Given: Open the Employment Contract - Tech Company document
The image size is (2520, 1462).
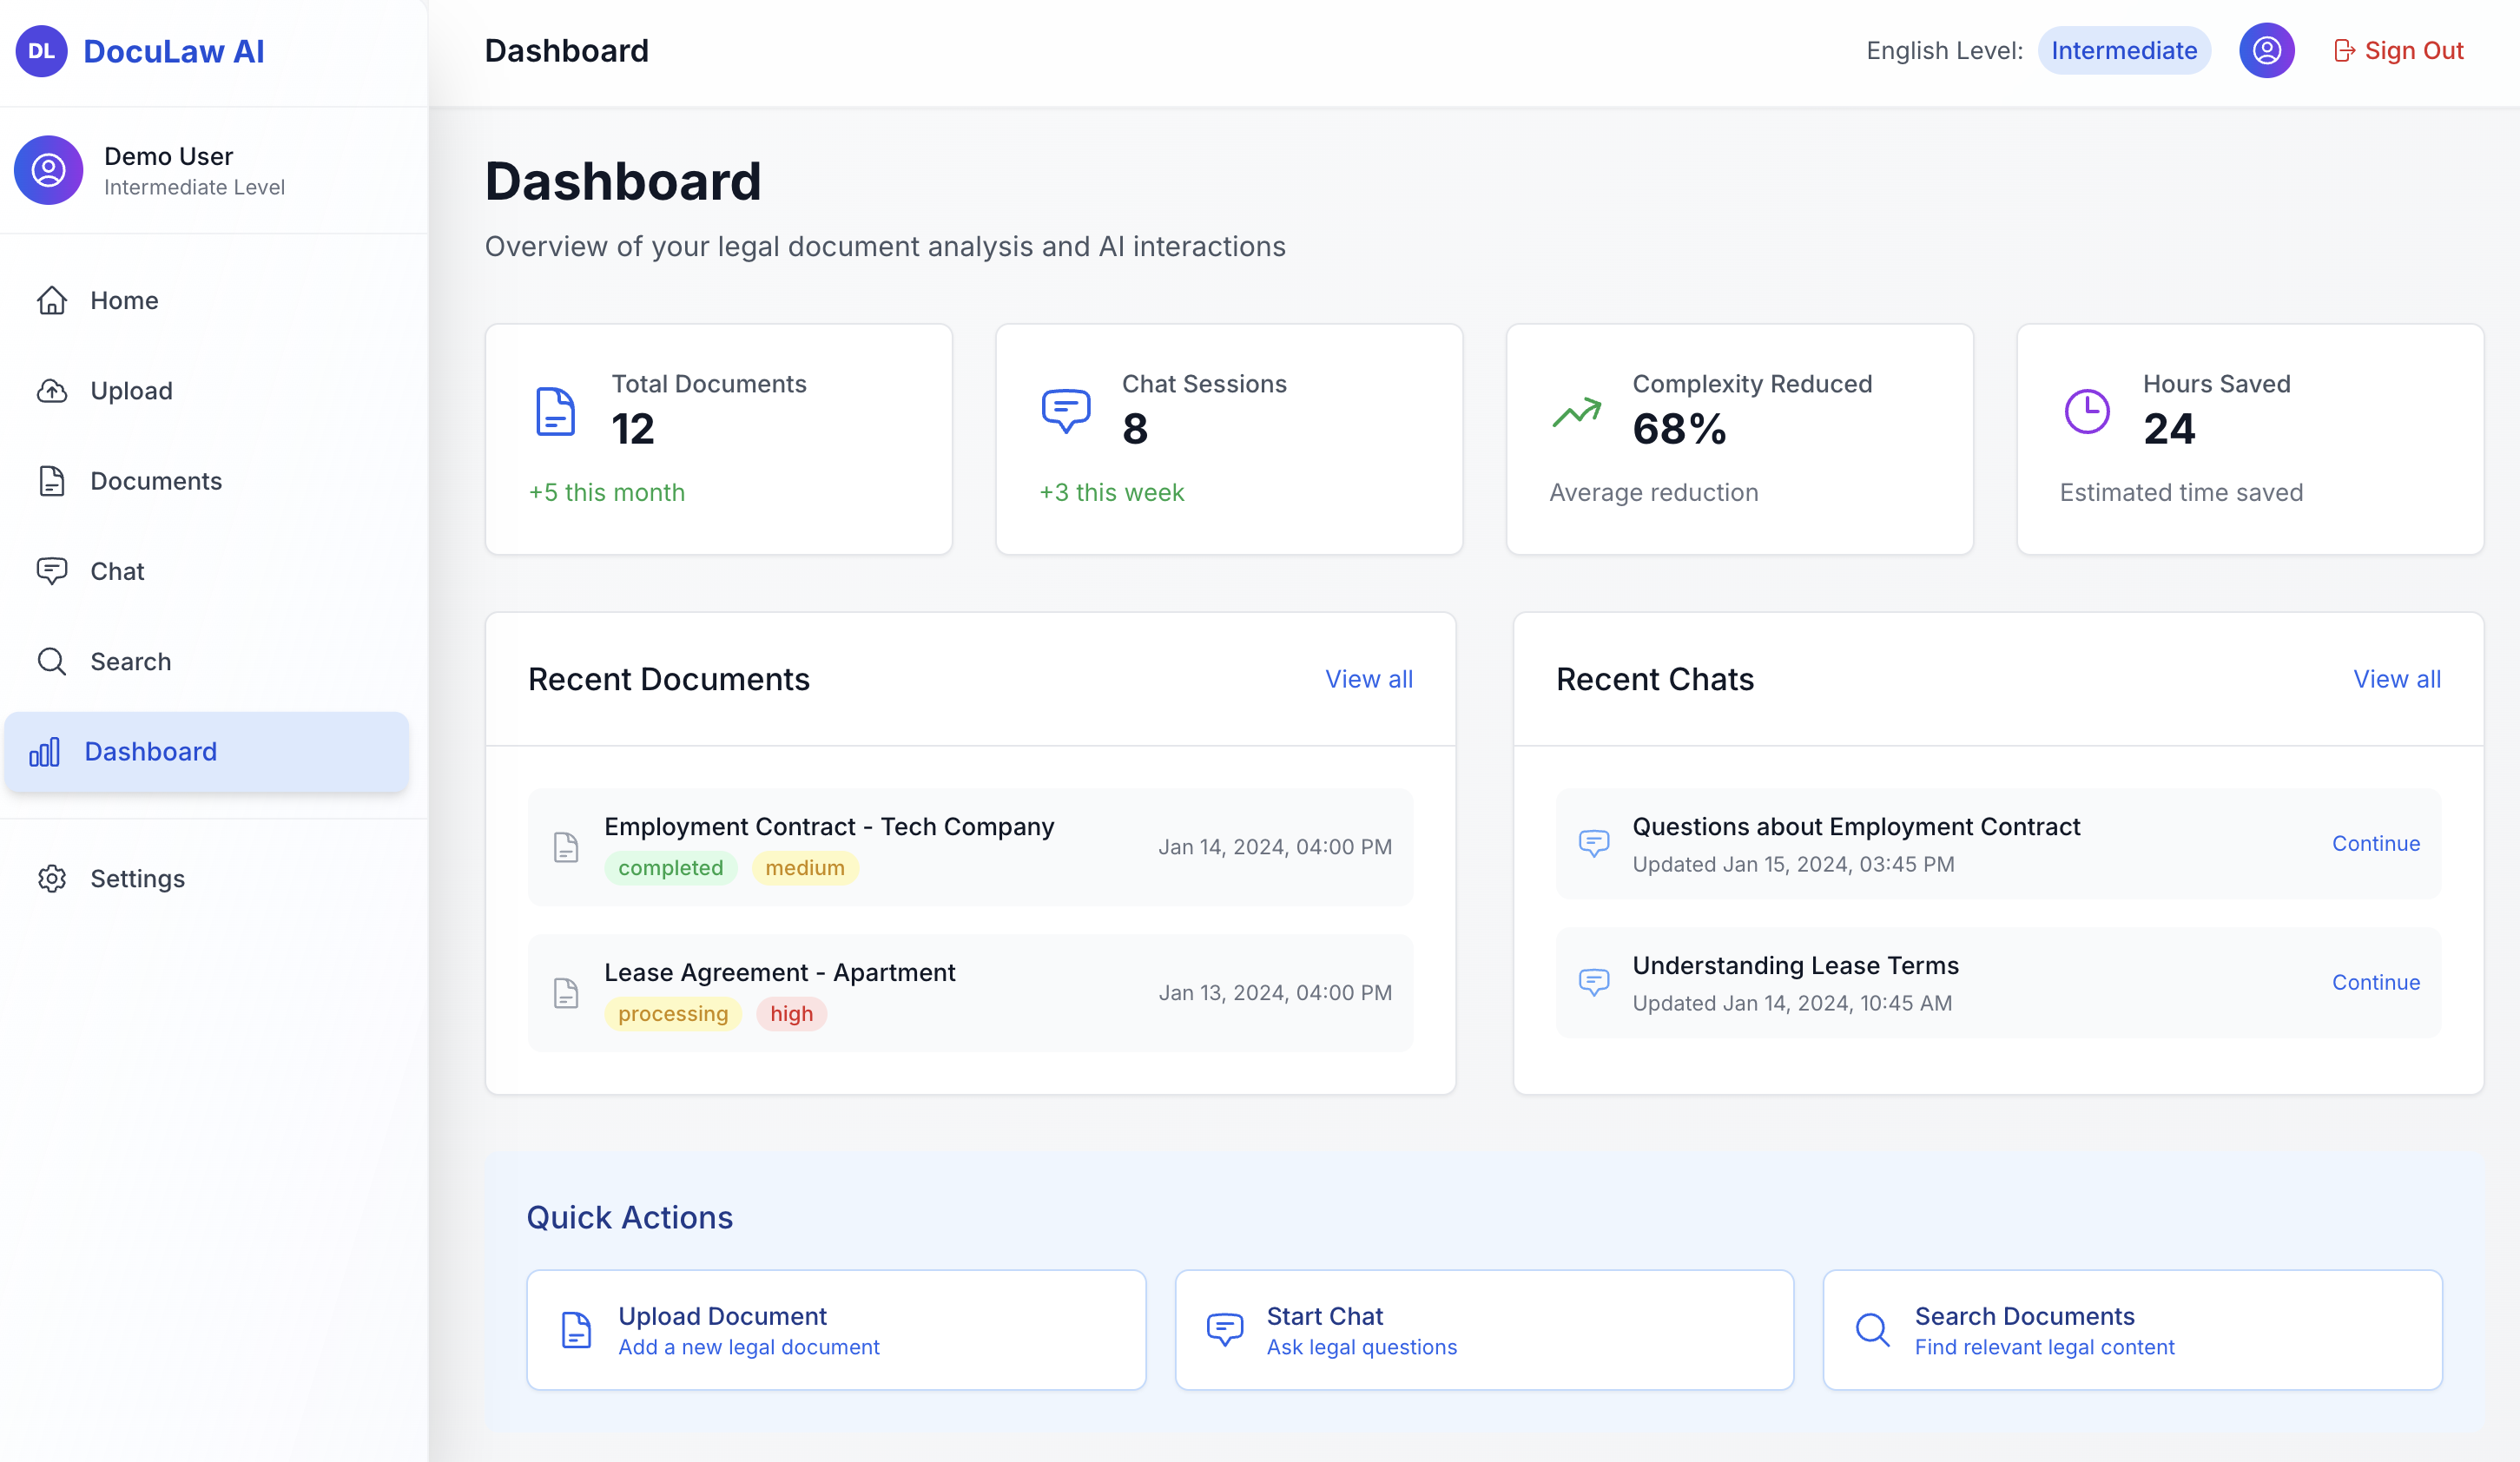Looking at the screenshot, I should (828, 826).
